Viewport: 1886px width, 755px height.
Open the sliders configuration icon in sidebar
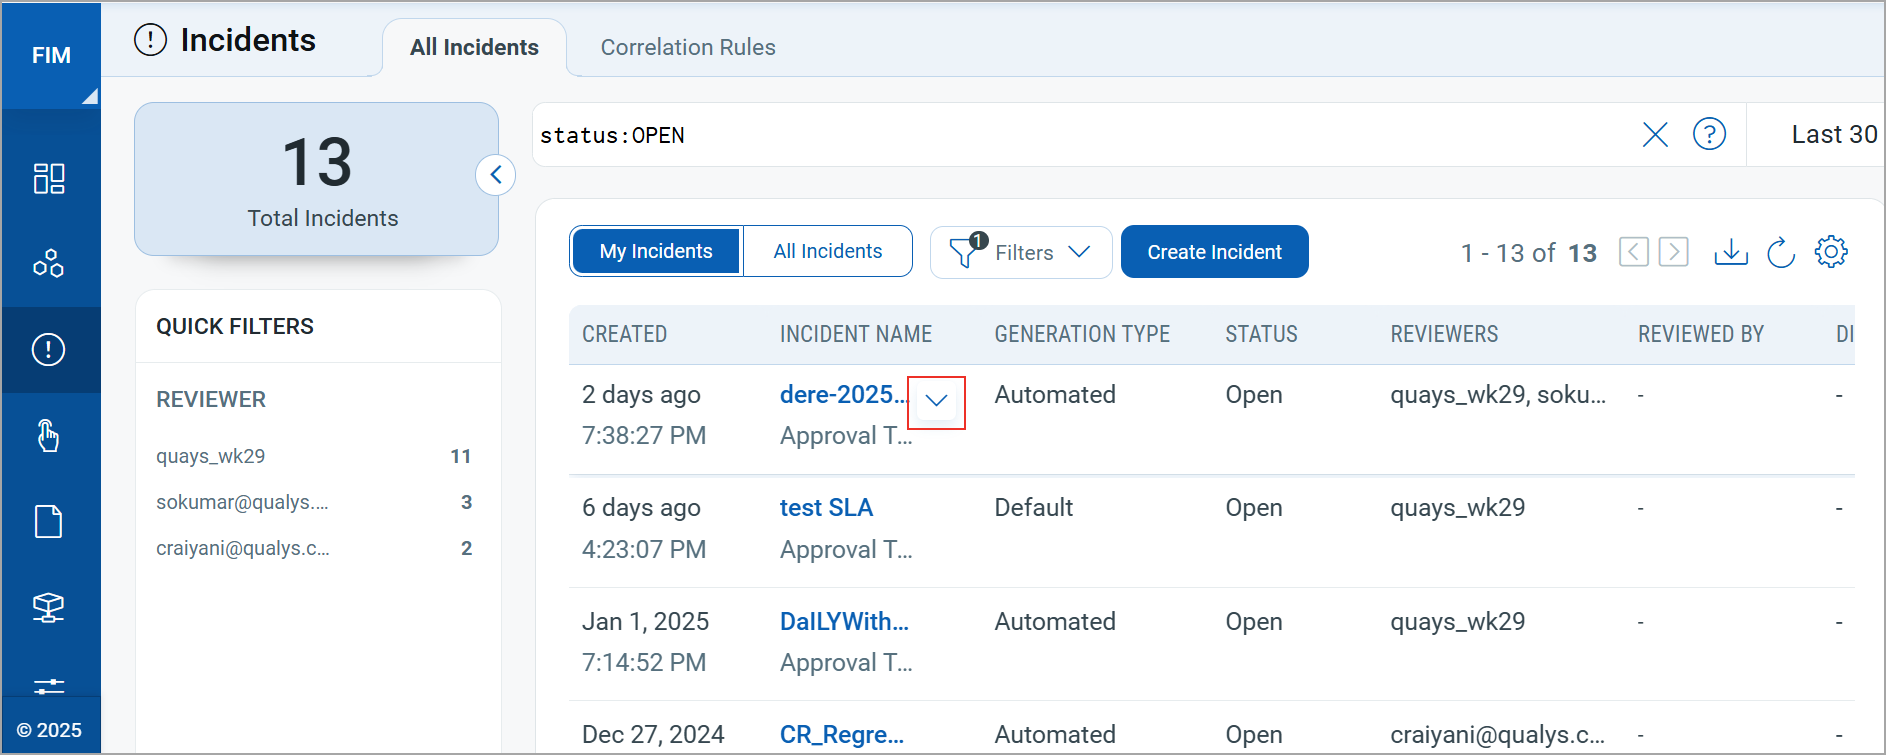49,686
